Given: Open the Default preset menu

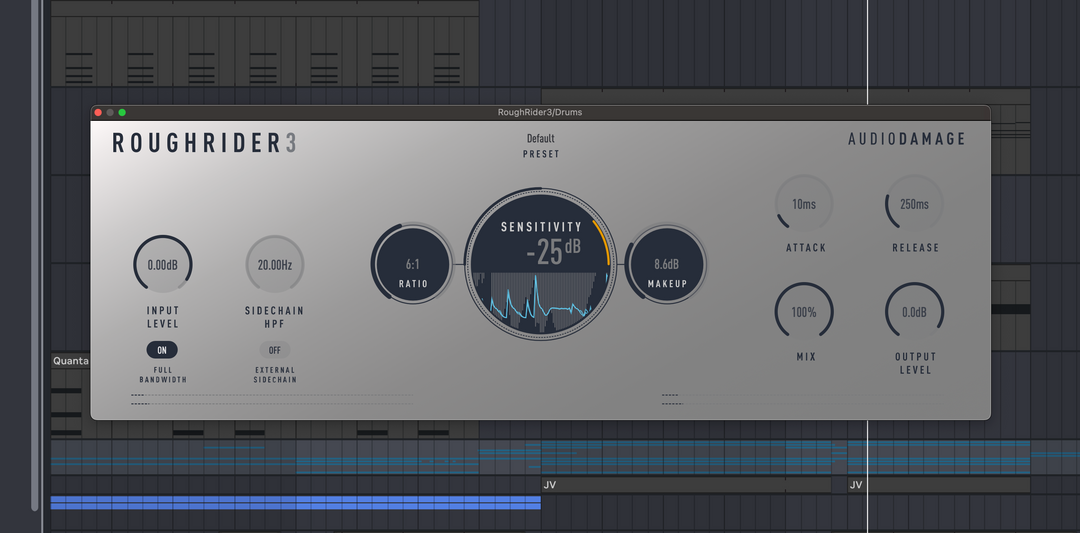Looking at the screenshot, I should point(540,139).
